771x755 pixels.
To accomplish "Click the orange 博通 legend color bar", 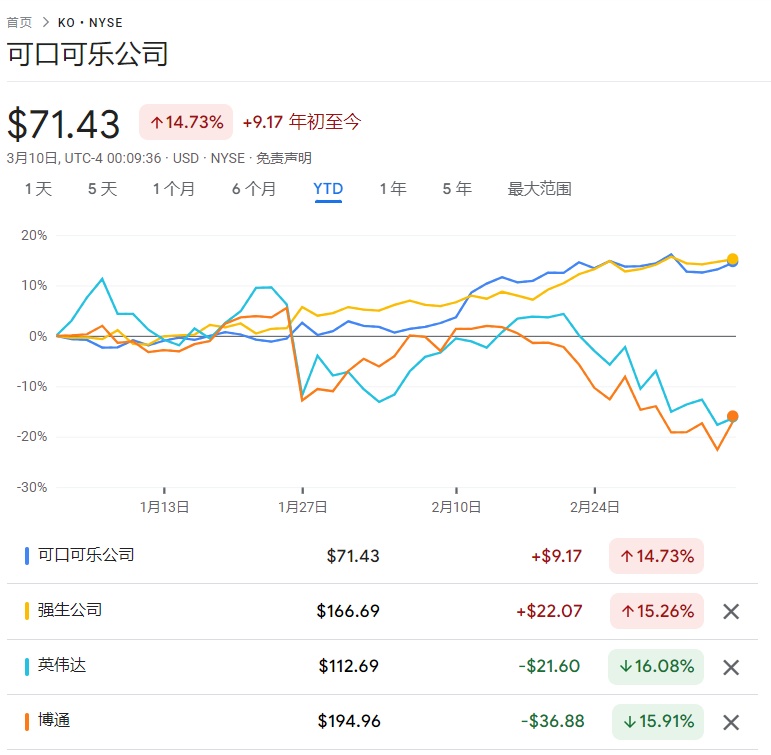I will (x=27, y=721).
